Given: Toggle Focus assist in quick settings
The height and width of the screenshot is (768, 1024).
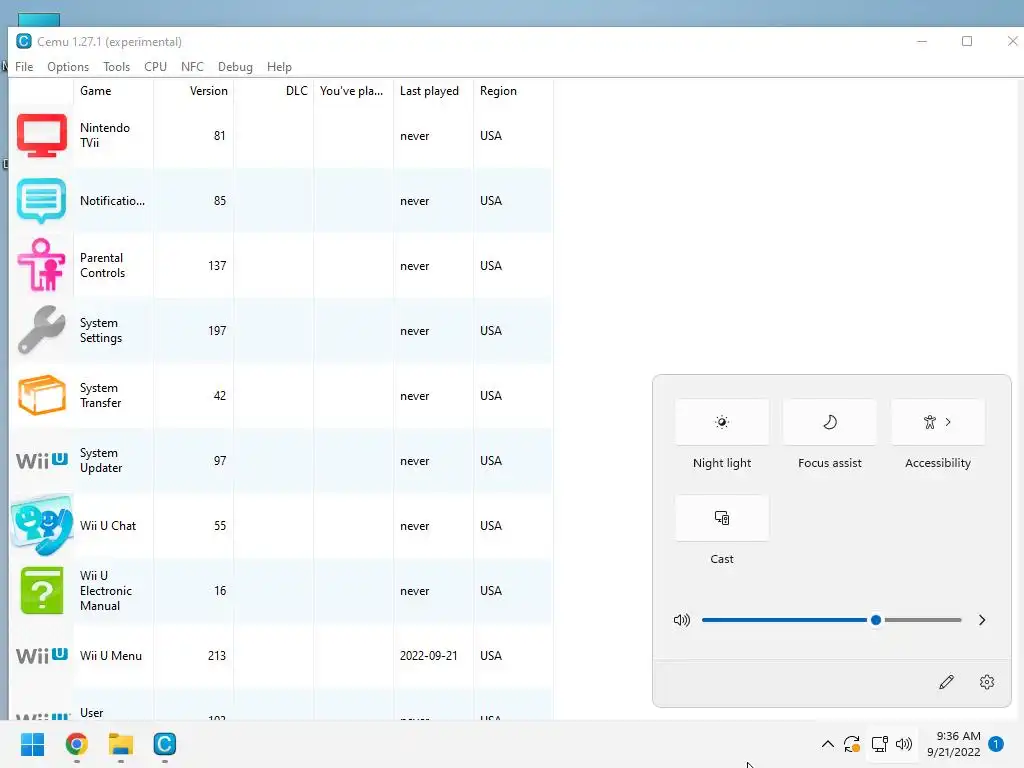Looking at the screenshot, I should pos(829,422).
